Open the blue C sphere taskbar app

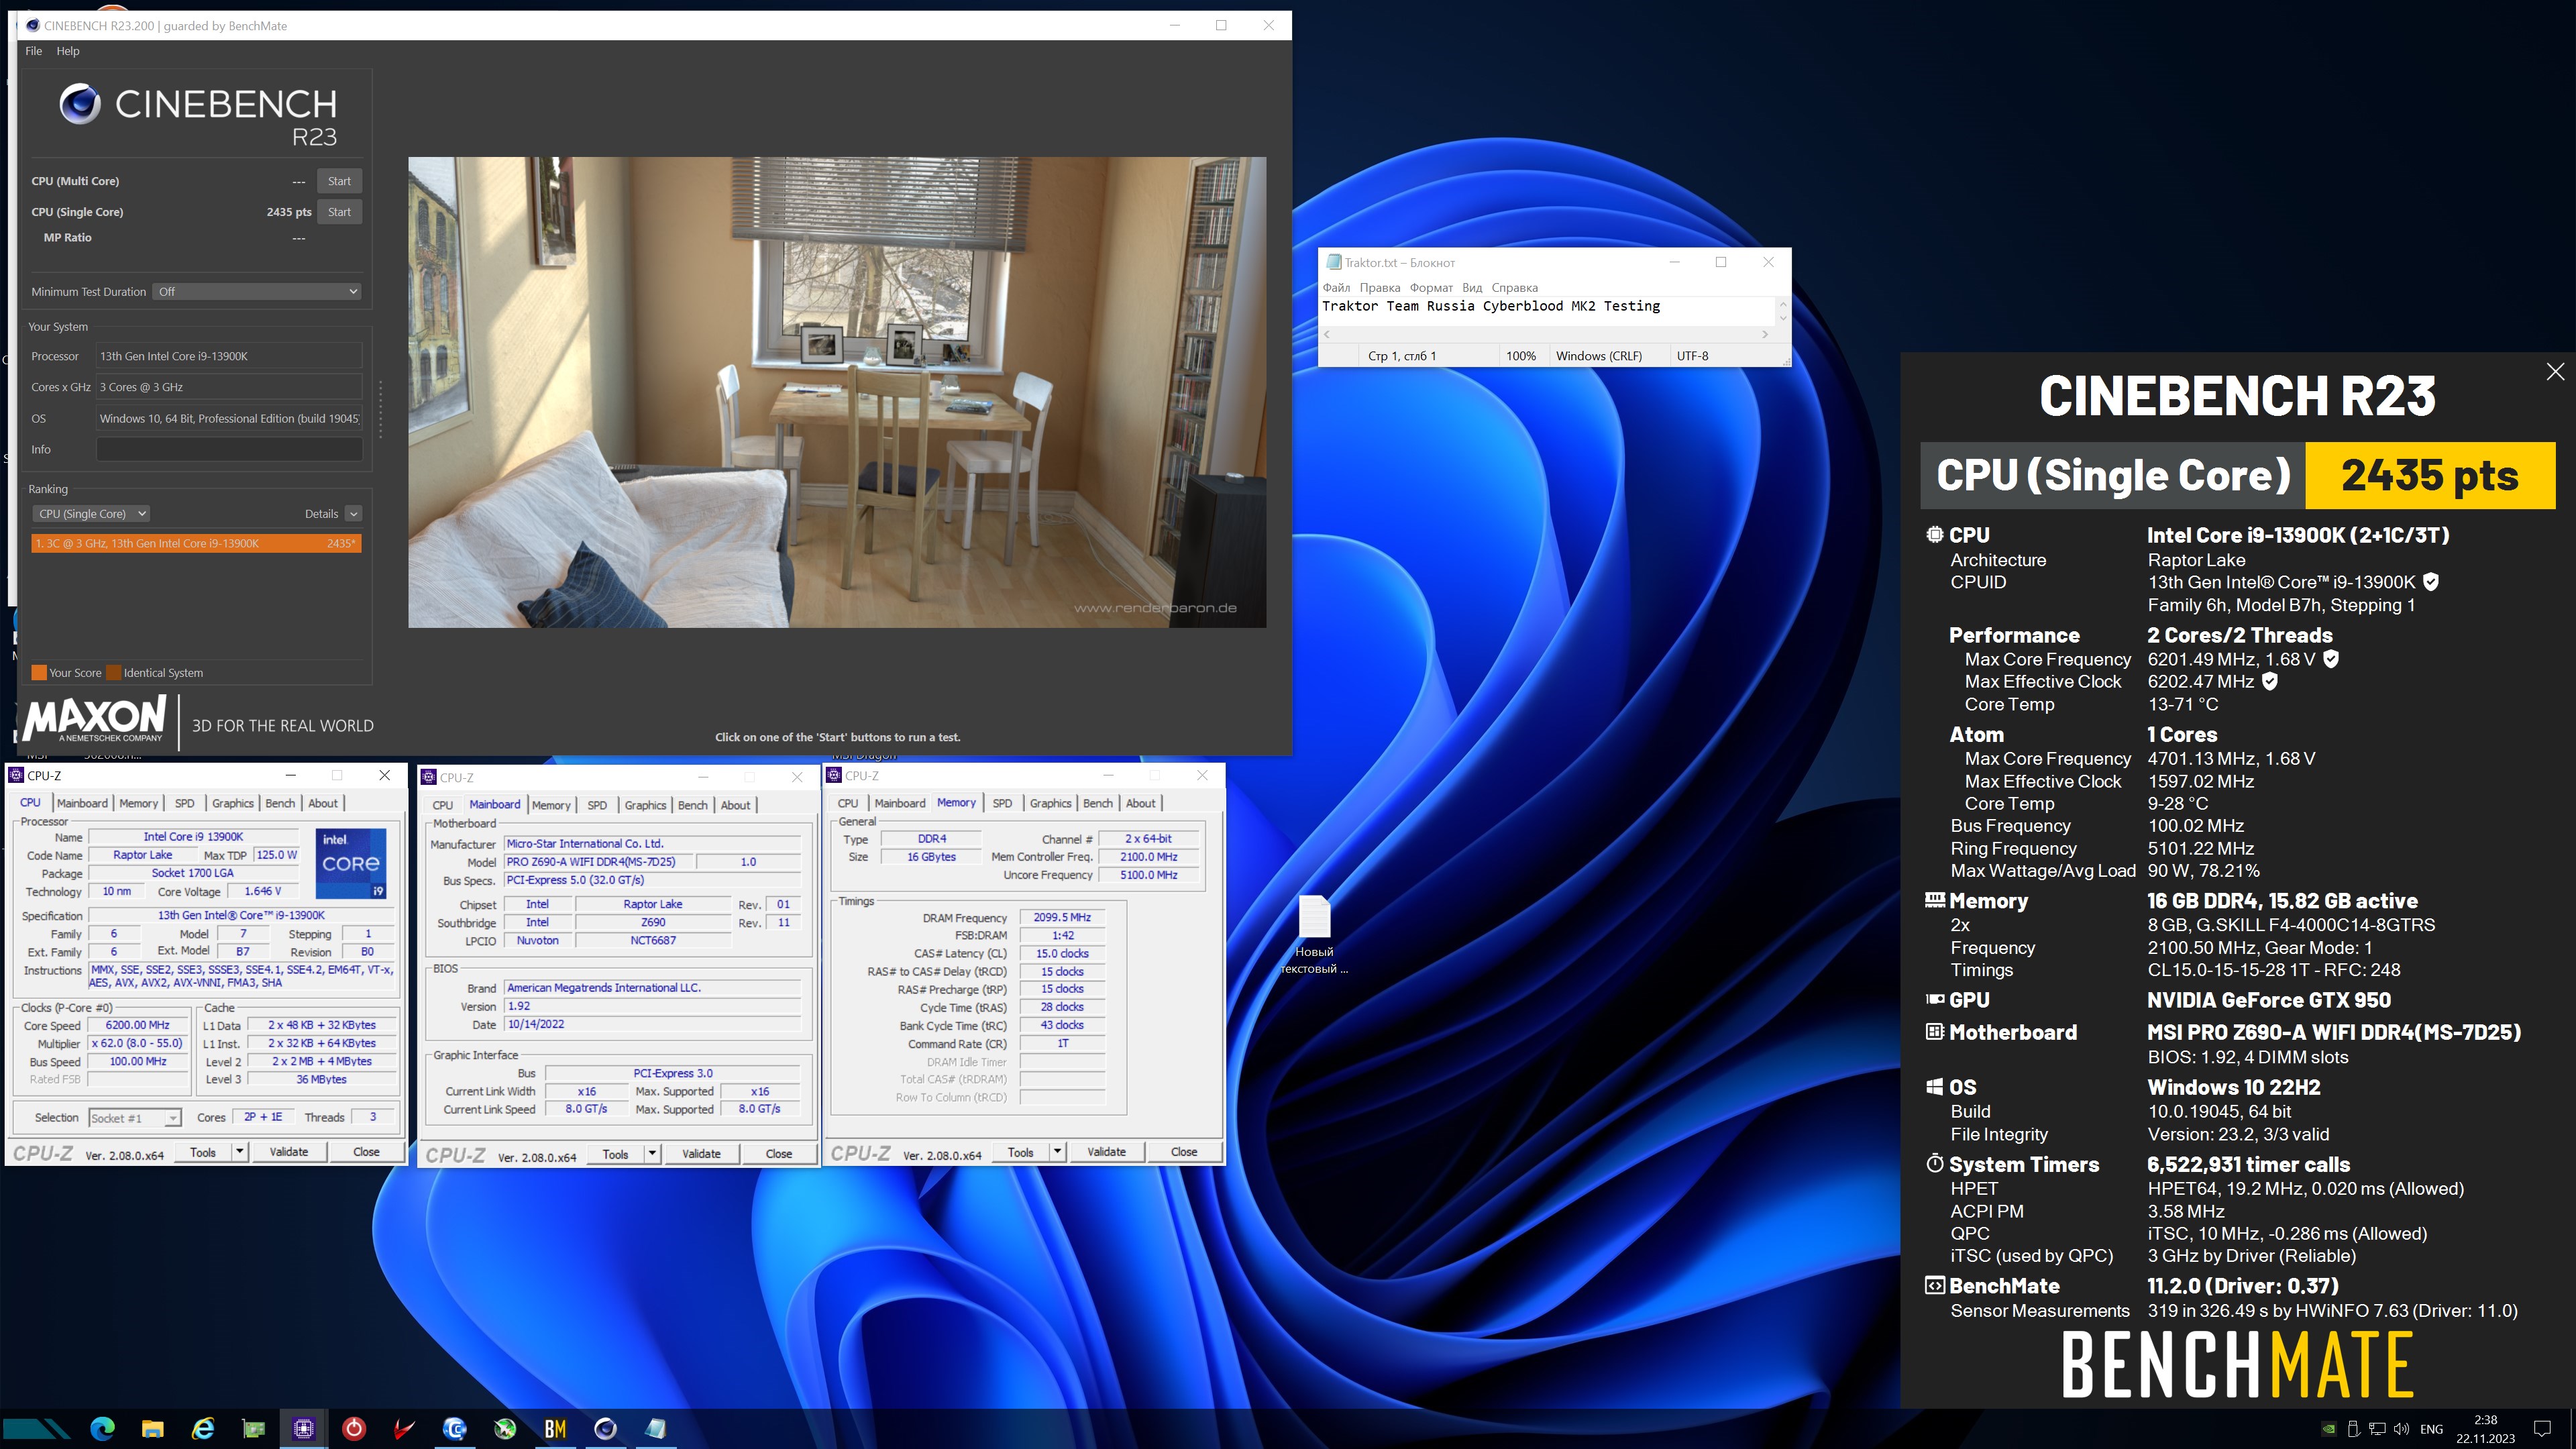coord(454,1428)
